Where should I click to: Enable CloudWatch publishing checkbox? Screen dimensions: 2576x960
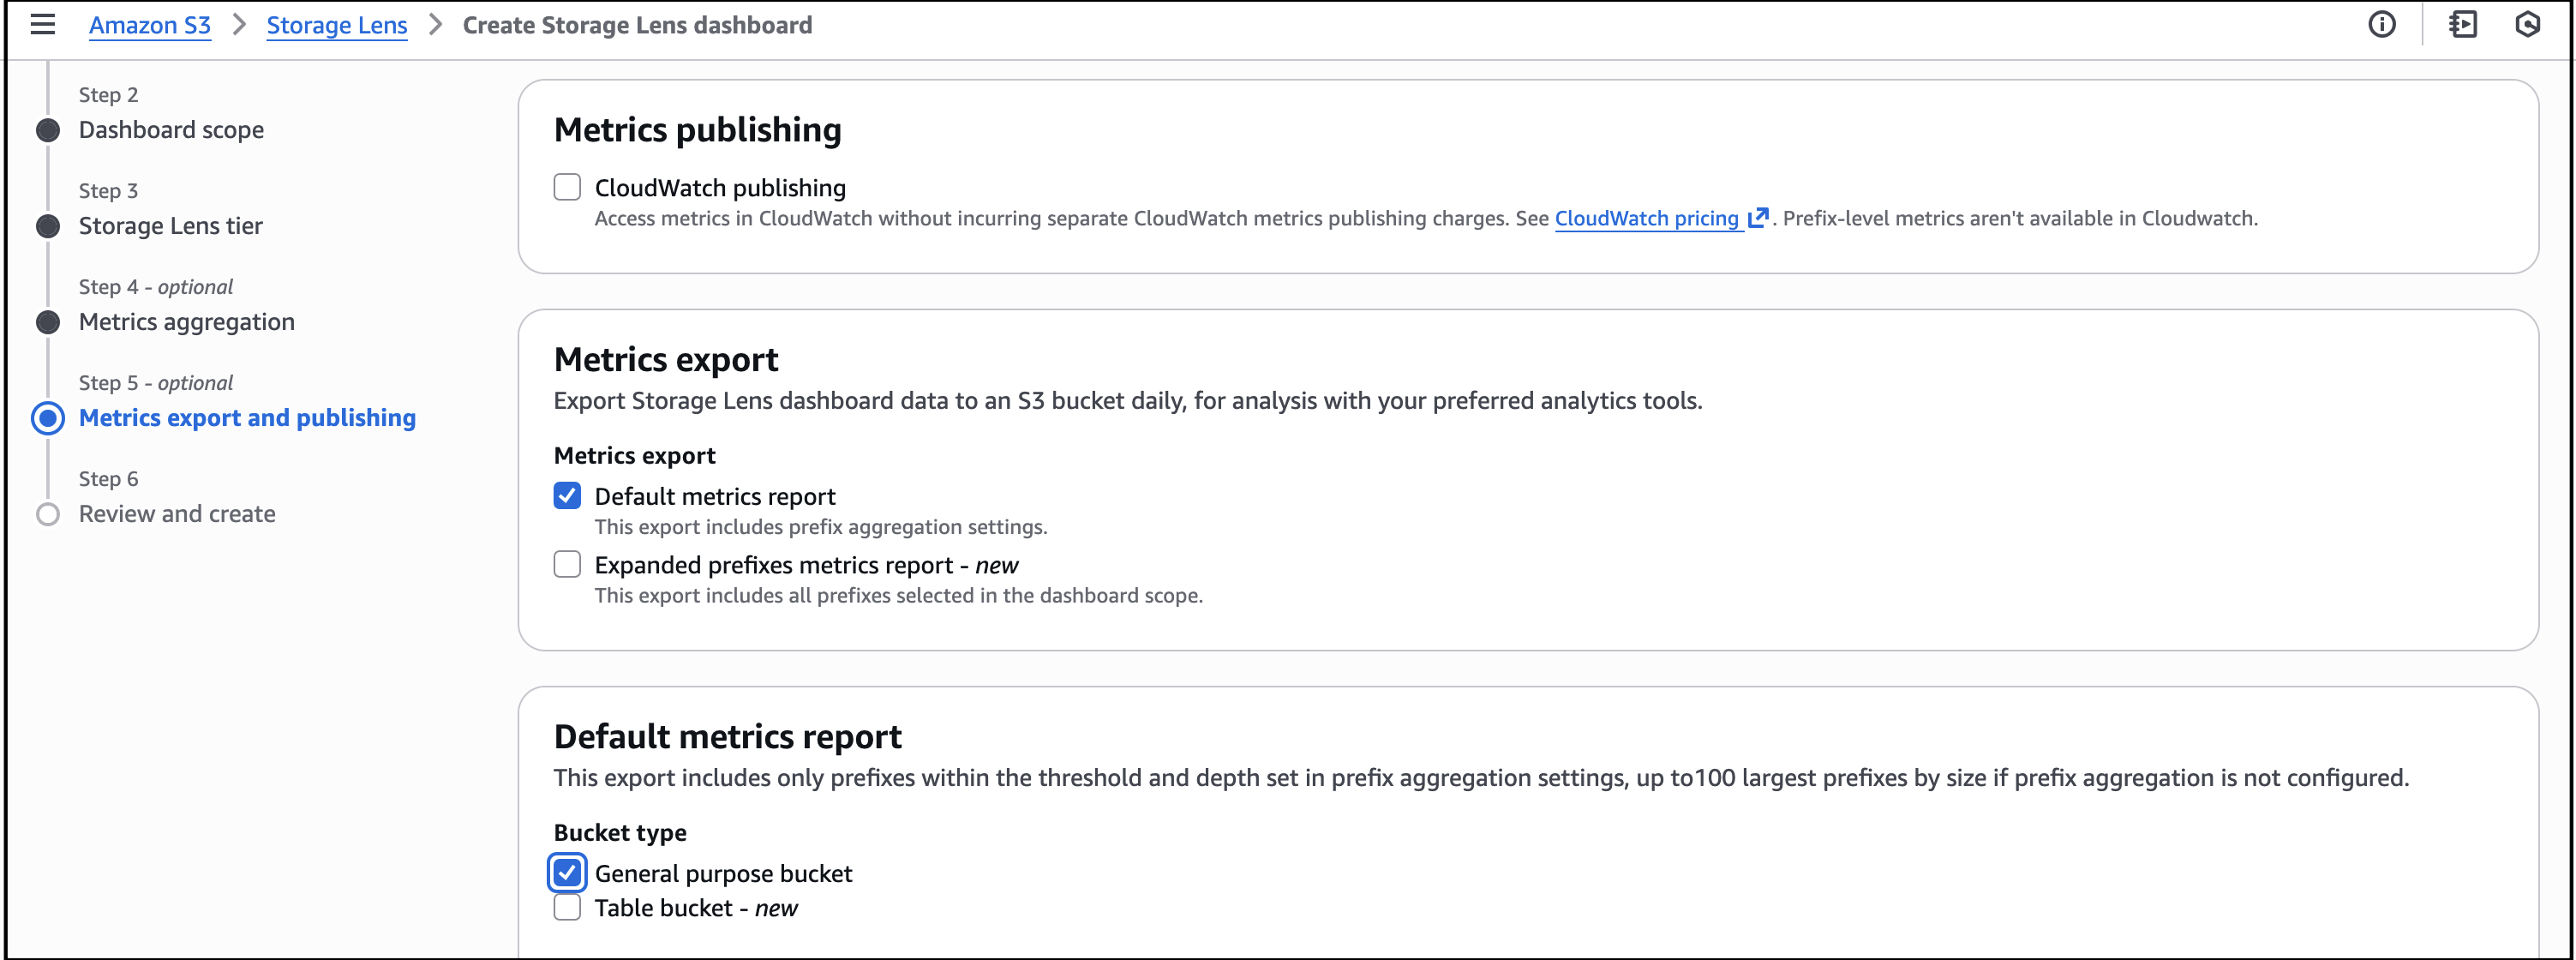click(x=567, y=187)
